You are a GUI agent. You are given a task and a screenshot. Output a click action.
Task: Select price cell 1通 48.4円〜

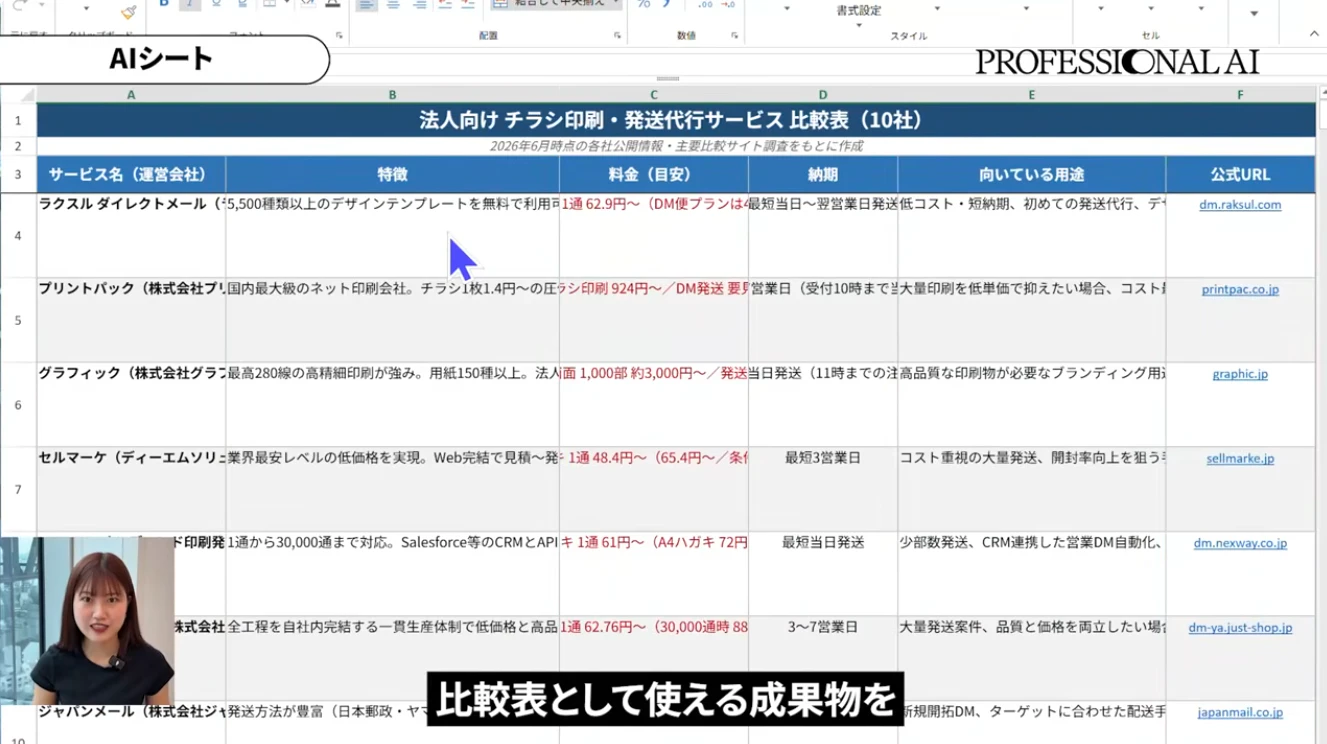(x=654, y=489)
